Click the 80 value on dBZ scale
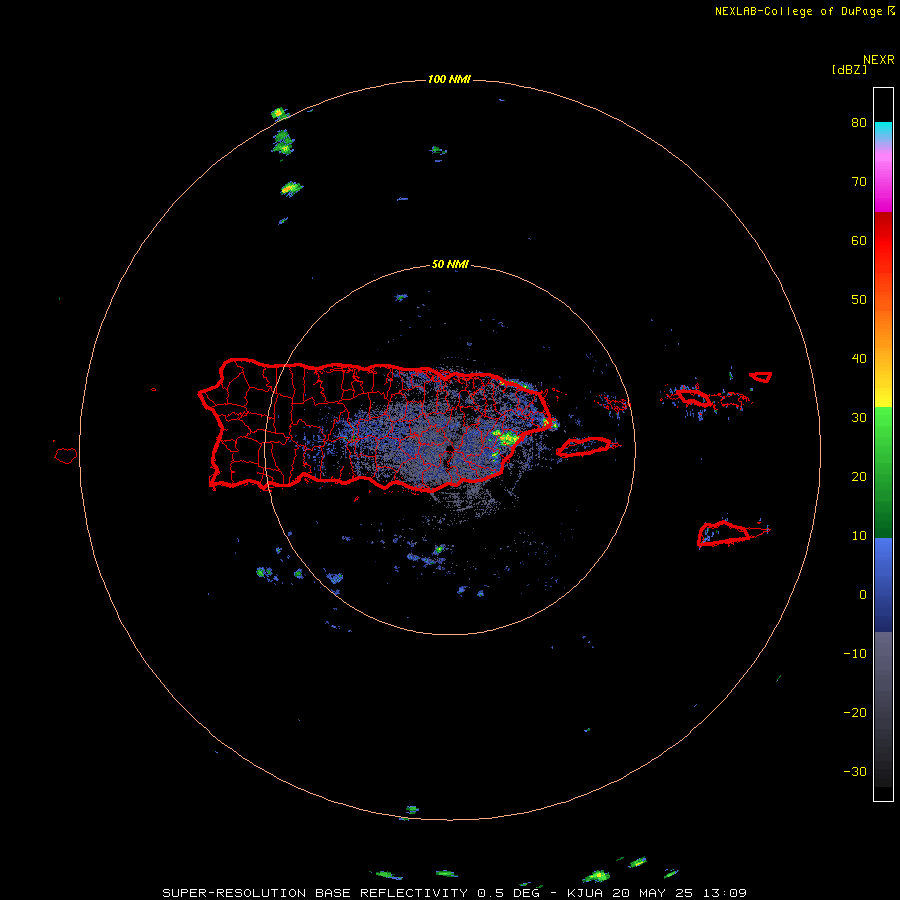The height and width of the screenshot is (900, 900). (x=859, y=123)
